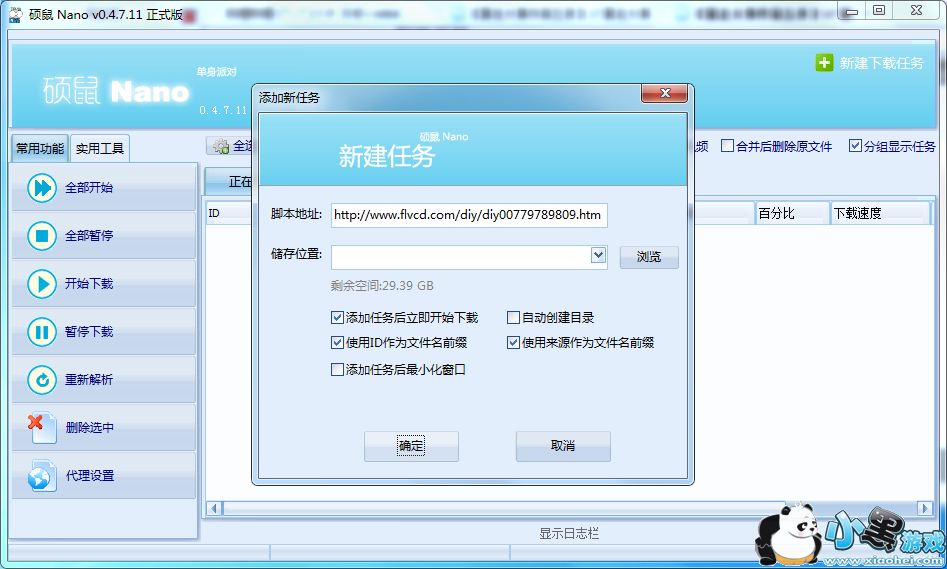The height and width of the screenshot is (569, 947).
Task: Click 百分比 column header
Action: pyautogui.click(x=792, y=213)
